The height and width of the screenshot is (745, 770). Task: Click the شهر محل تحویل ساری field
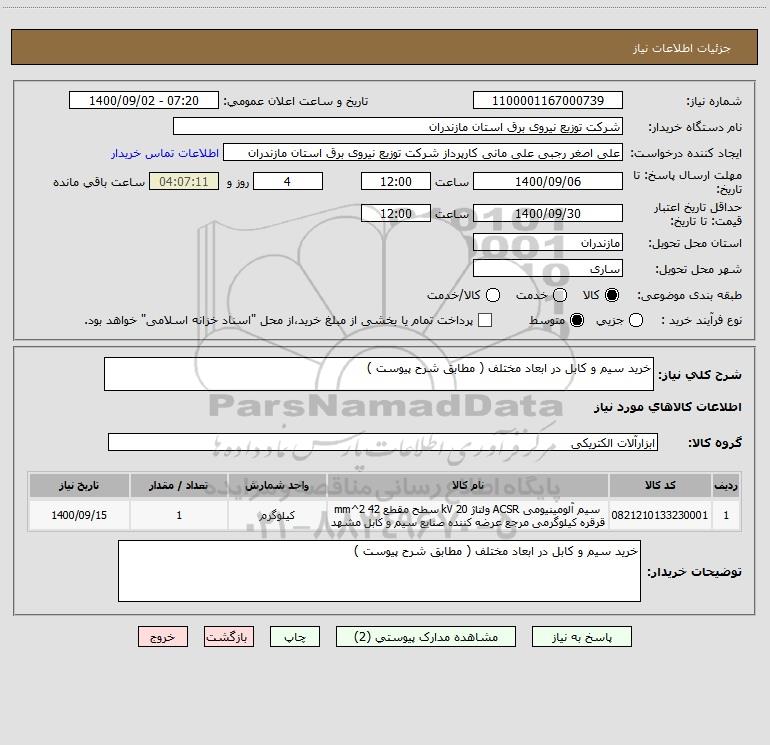point(548,269)
